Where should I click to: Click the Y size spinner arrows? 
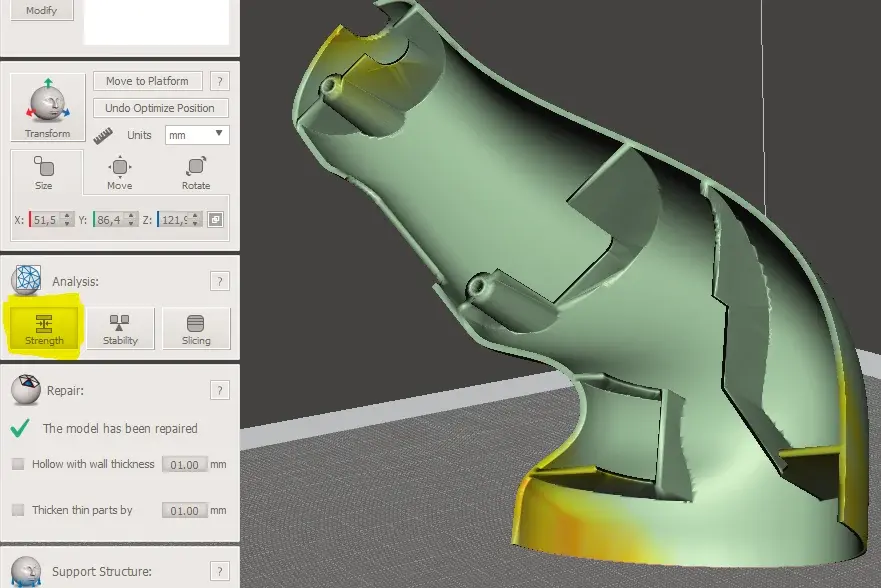[131, 220]
